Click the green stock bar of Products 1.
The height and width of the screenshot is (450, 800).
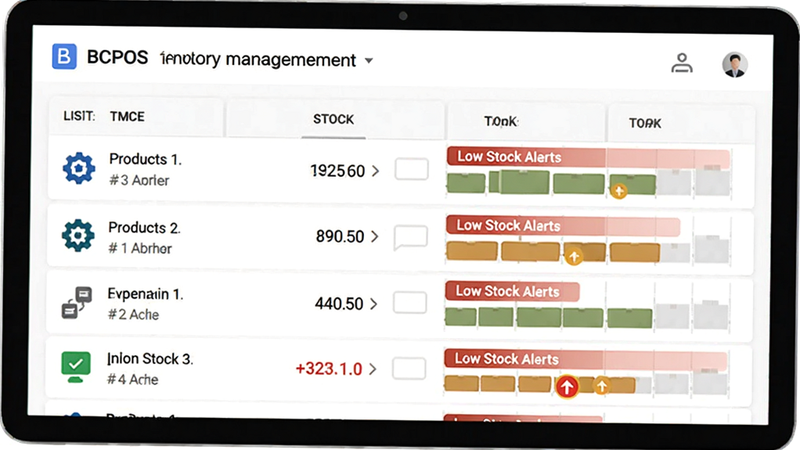551,183
